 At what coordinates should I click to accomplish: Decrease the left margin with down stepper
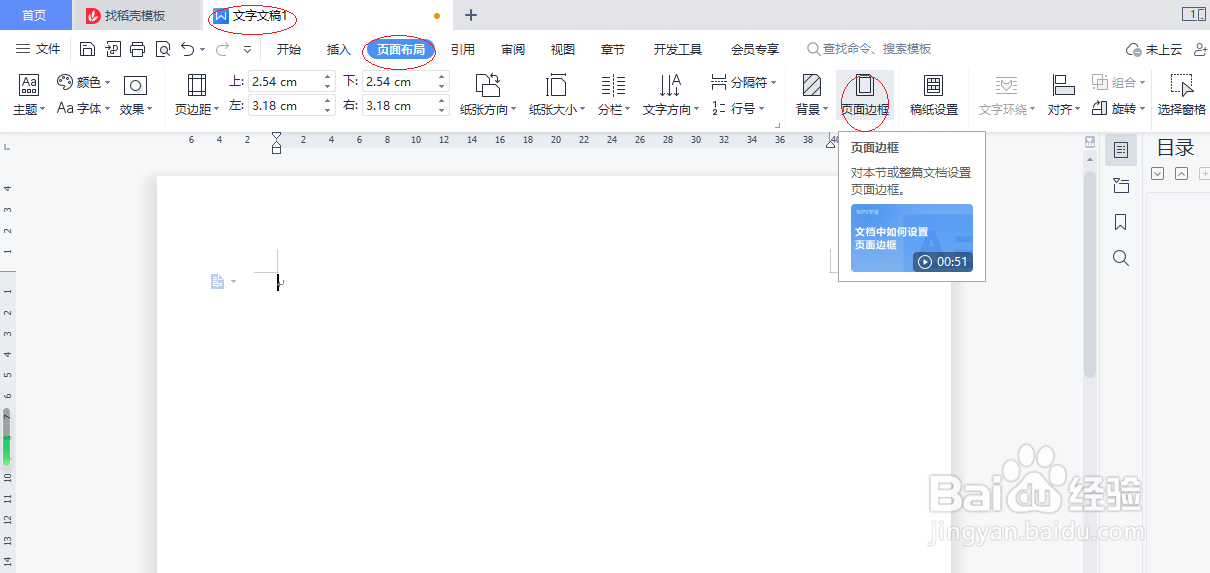[327, 111]
